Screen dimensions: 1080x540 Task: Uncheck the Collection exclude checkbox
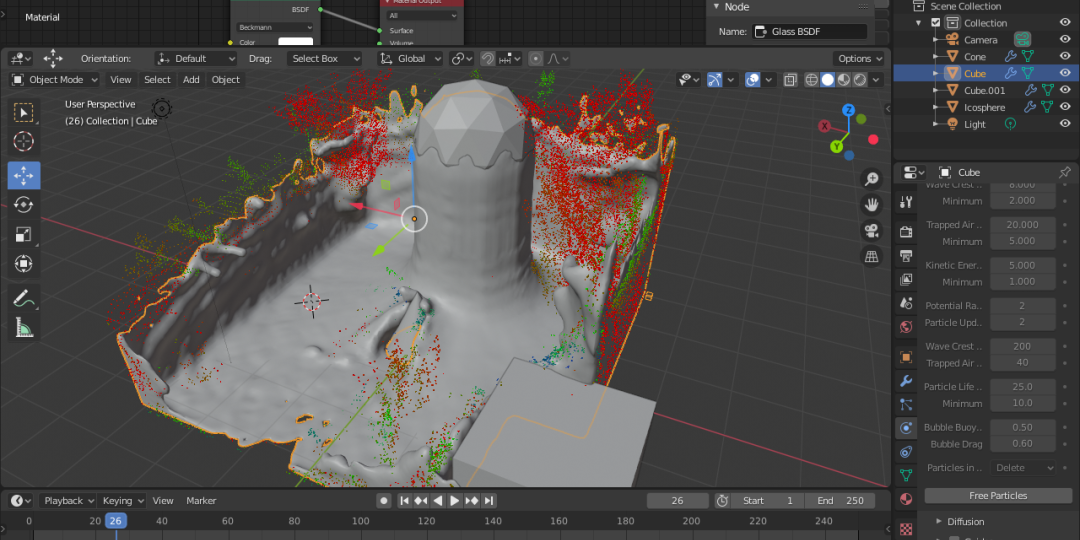tap(935, 23)
